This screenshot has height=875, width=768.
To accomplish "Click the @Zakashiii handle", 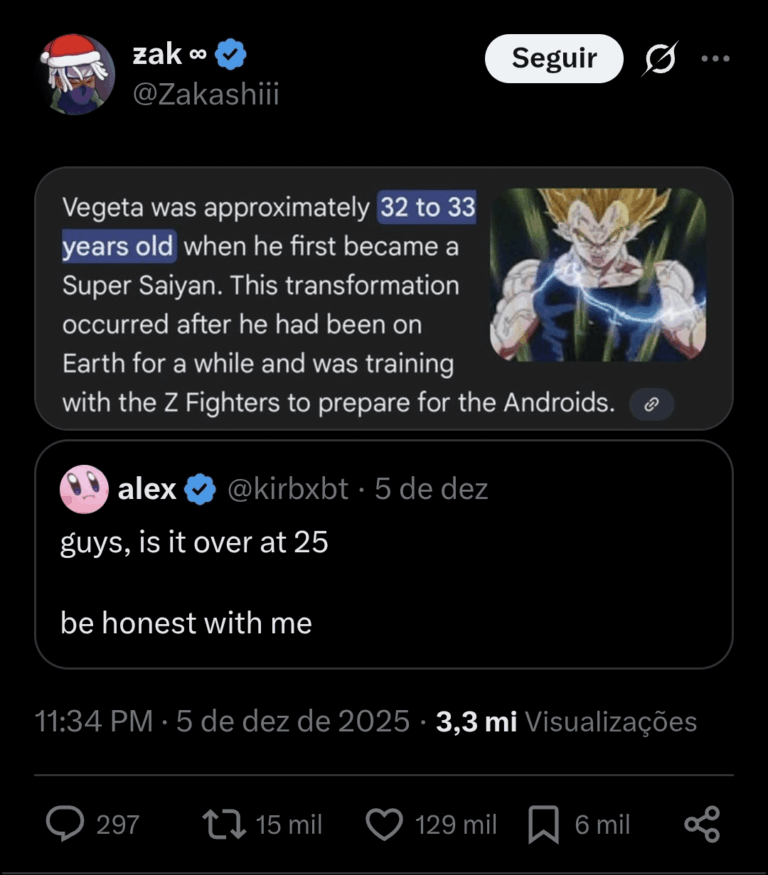I will tap(205, 94).
